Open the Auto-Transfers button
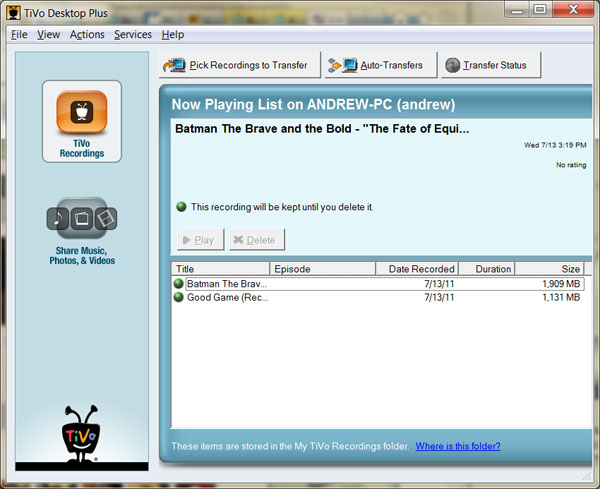This screenshot has height=489, width=600. click(381, 65)
